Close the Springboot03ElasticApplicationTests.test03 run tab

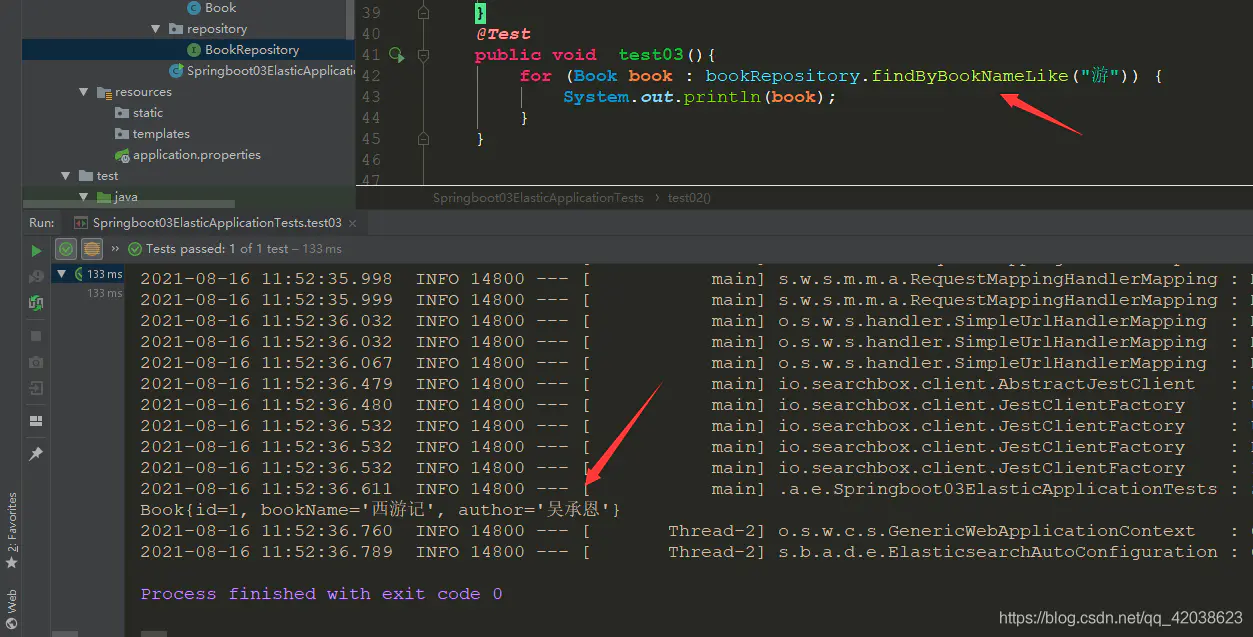[x=353, y=223]
